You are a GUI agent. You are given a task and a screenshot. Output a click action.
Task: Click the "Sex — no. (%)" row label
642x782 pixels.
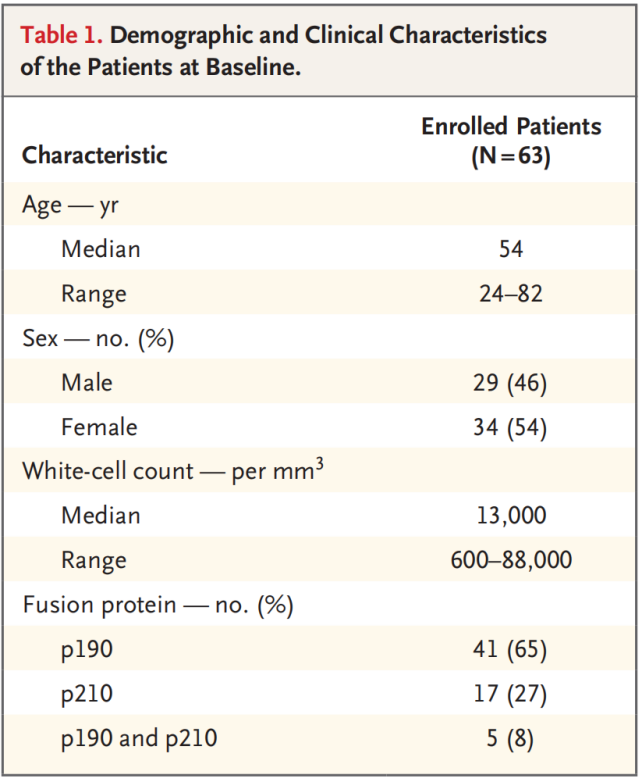click(x=98, y=338)
